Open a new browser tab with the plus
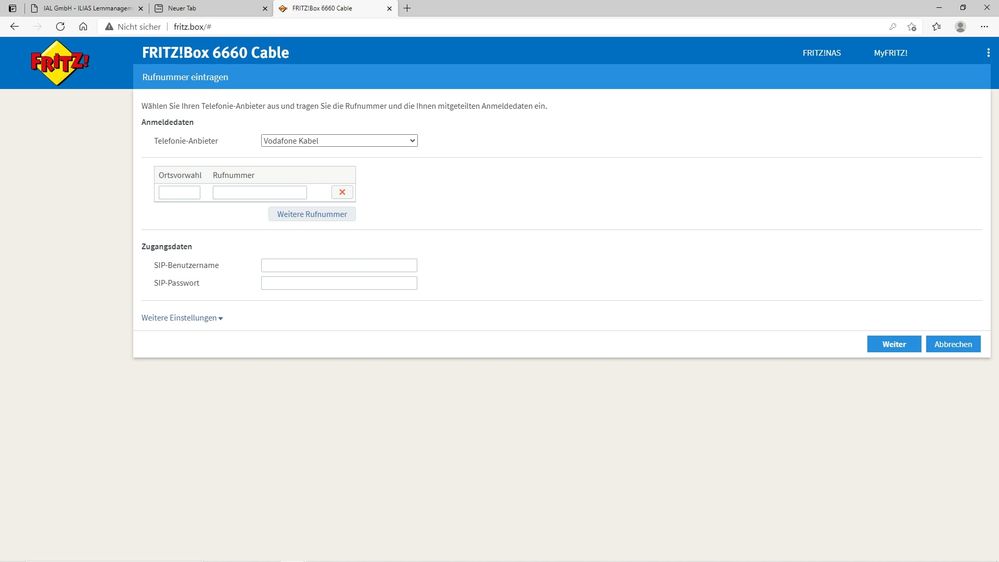Image resolution: width=999 pixels, height=562 pixels. pos(407,8)
